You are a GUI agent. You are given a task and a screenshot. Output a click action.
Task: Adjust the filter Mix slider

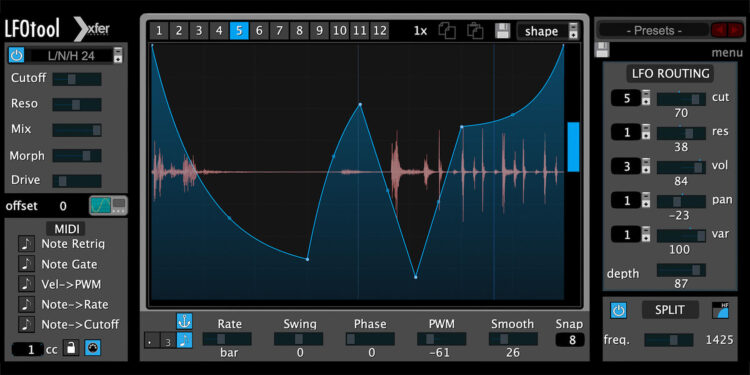click(77, 130)
